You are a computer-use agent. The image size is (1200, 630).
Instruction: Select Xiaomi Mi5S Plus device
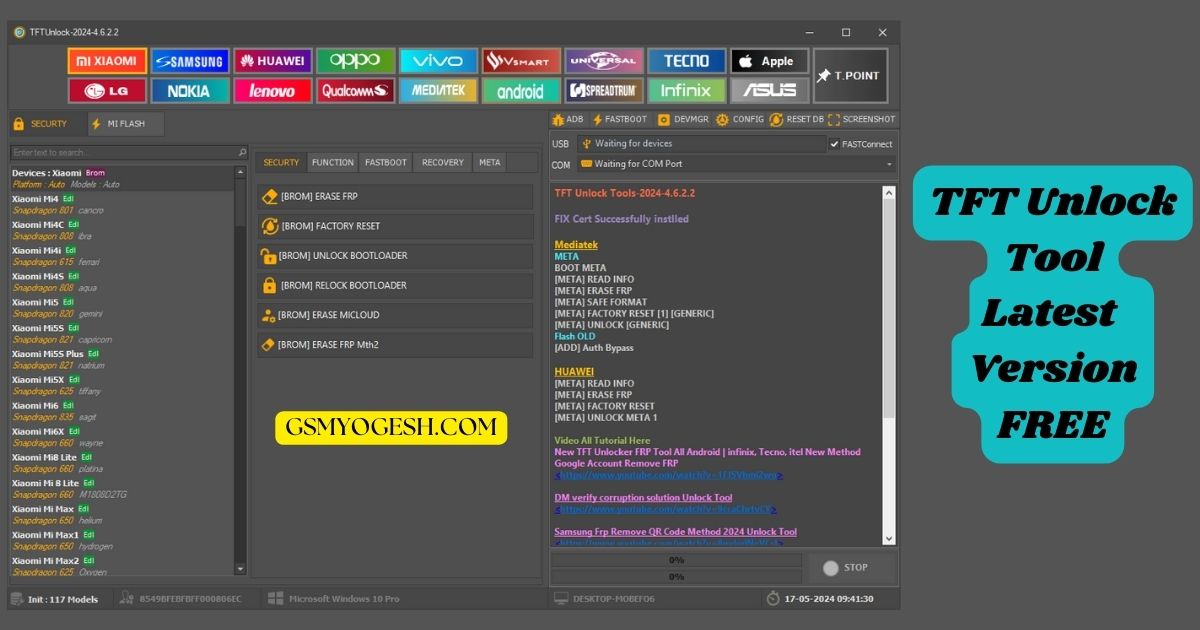(121, 360)
